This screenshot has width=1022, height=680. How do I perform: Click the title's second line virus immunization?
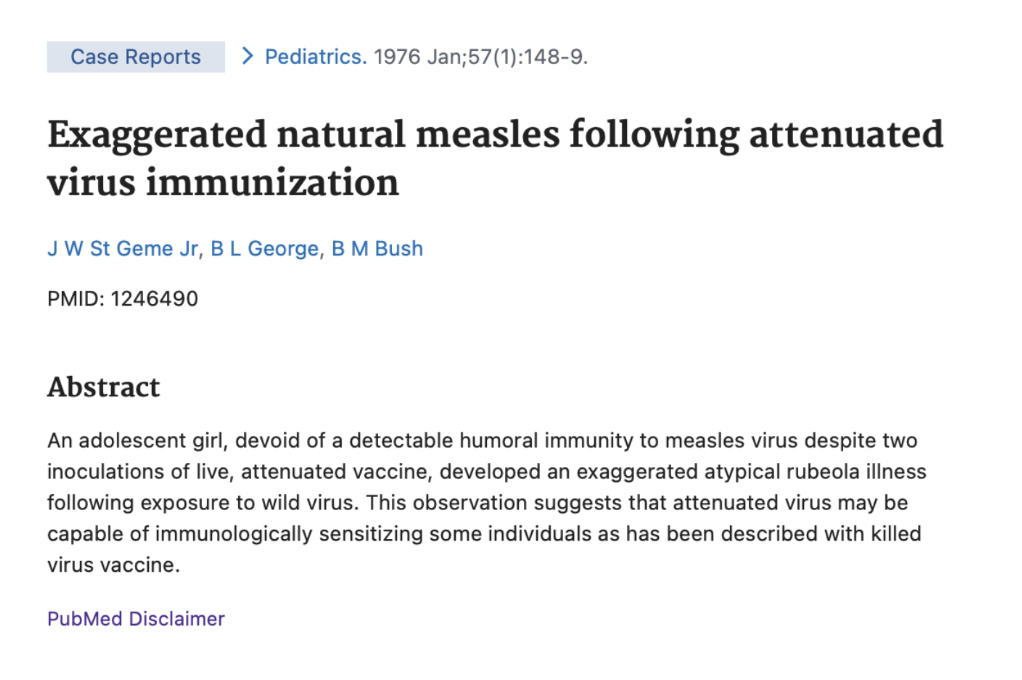[x=223, y=183]
